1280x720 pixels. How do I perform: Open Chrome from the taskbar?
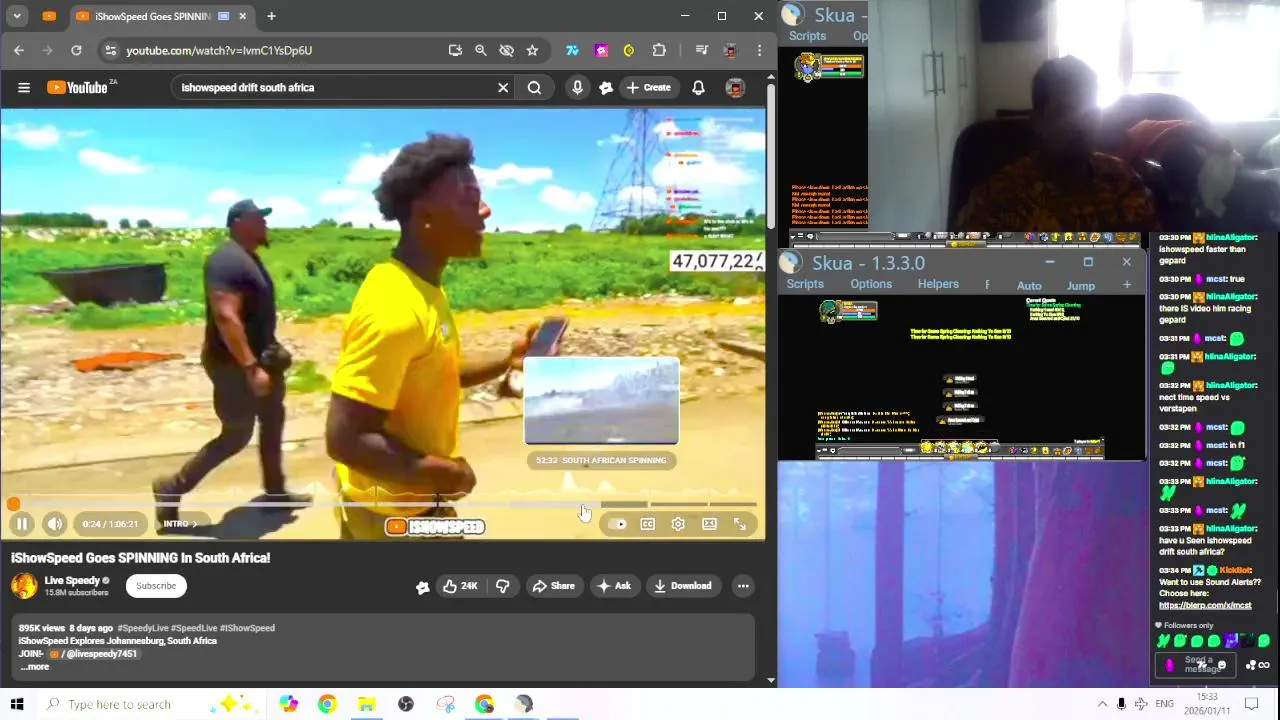327,704
